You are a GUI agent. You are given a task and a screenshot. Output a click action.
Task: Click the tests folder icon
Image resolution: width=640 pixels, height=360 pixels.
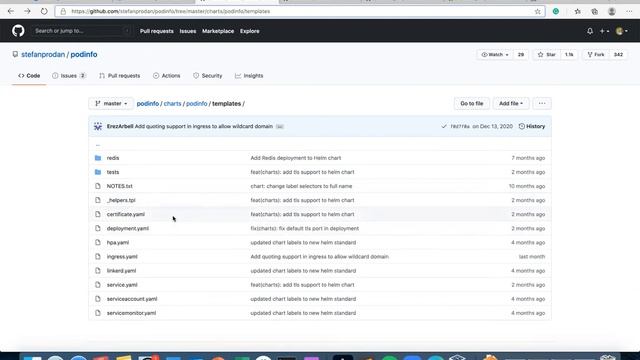[98, 172]
